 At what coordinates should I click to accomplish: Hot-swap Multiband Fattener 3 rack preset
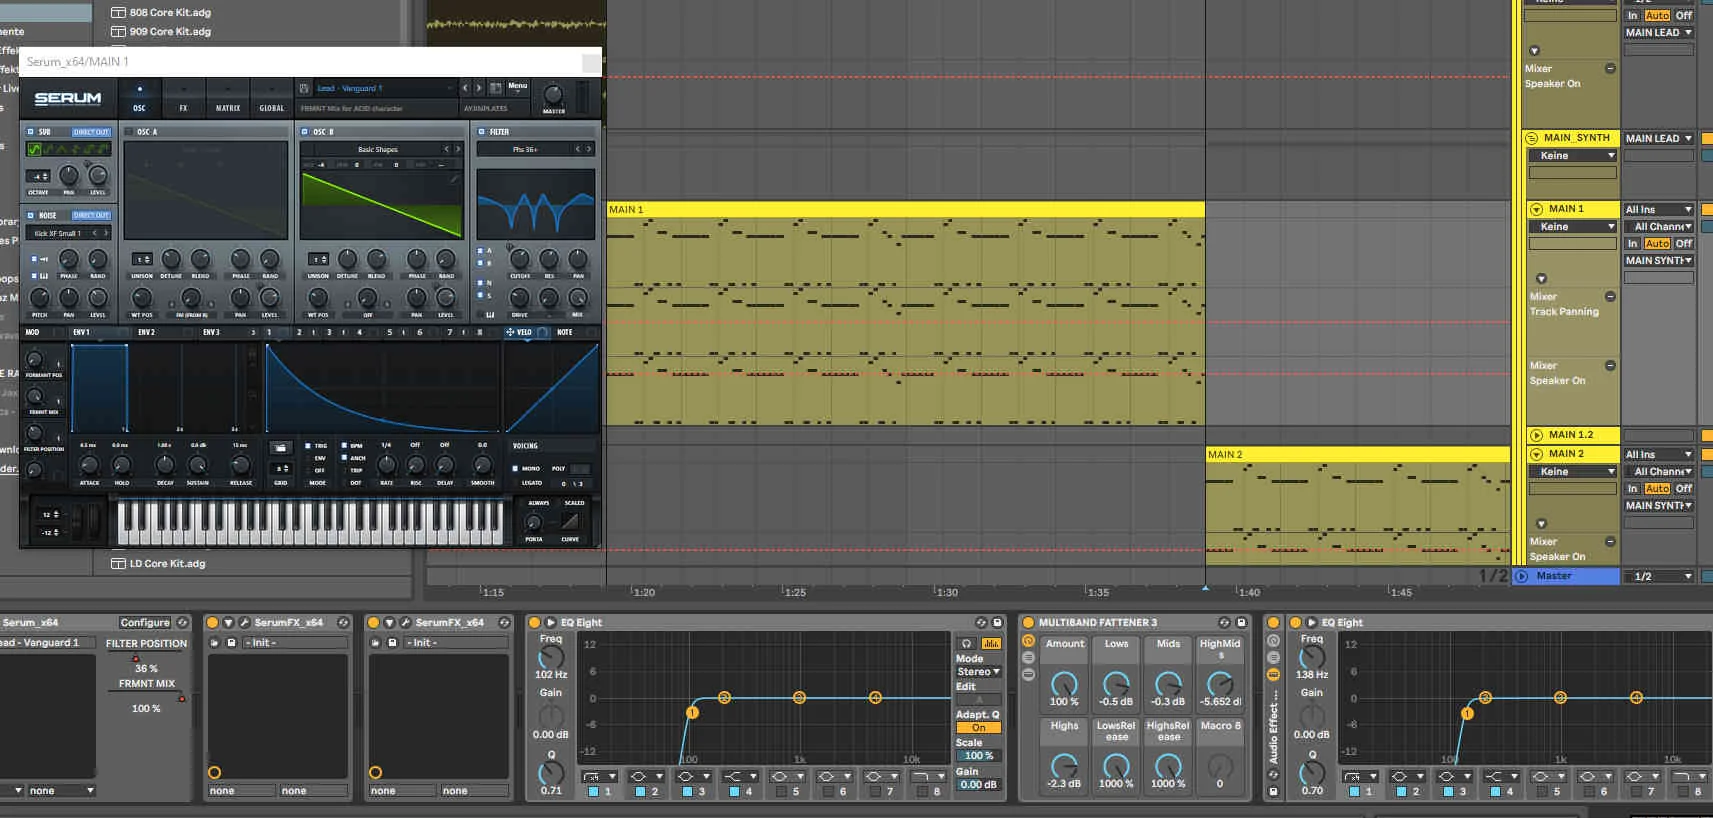[1224, 622]
